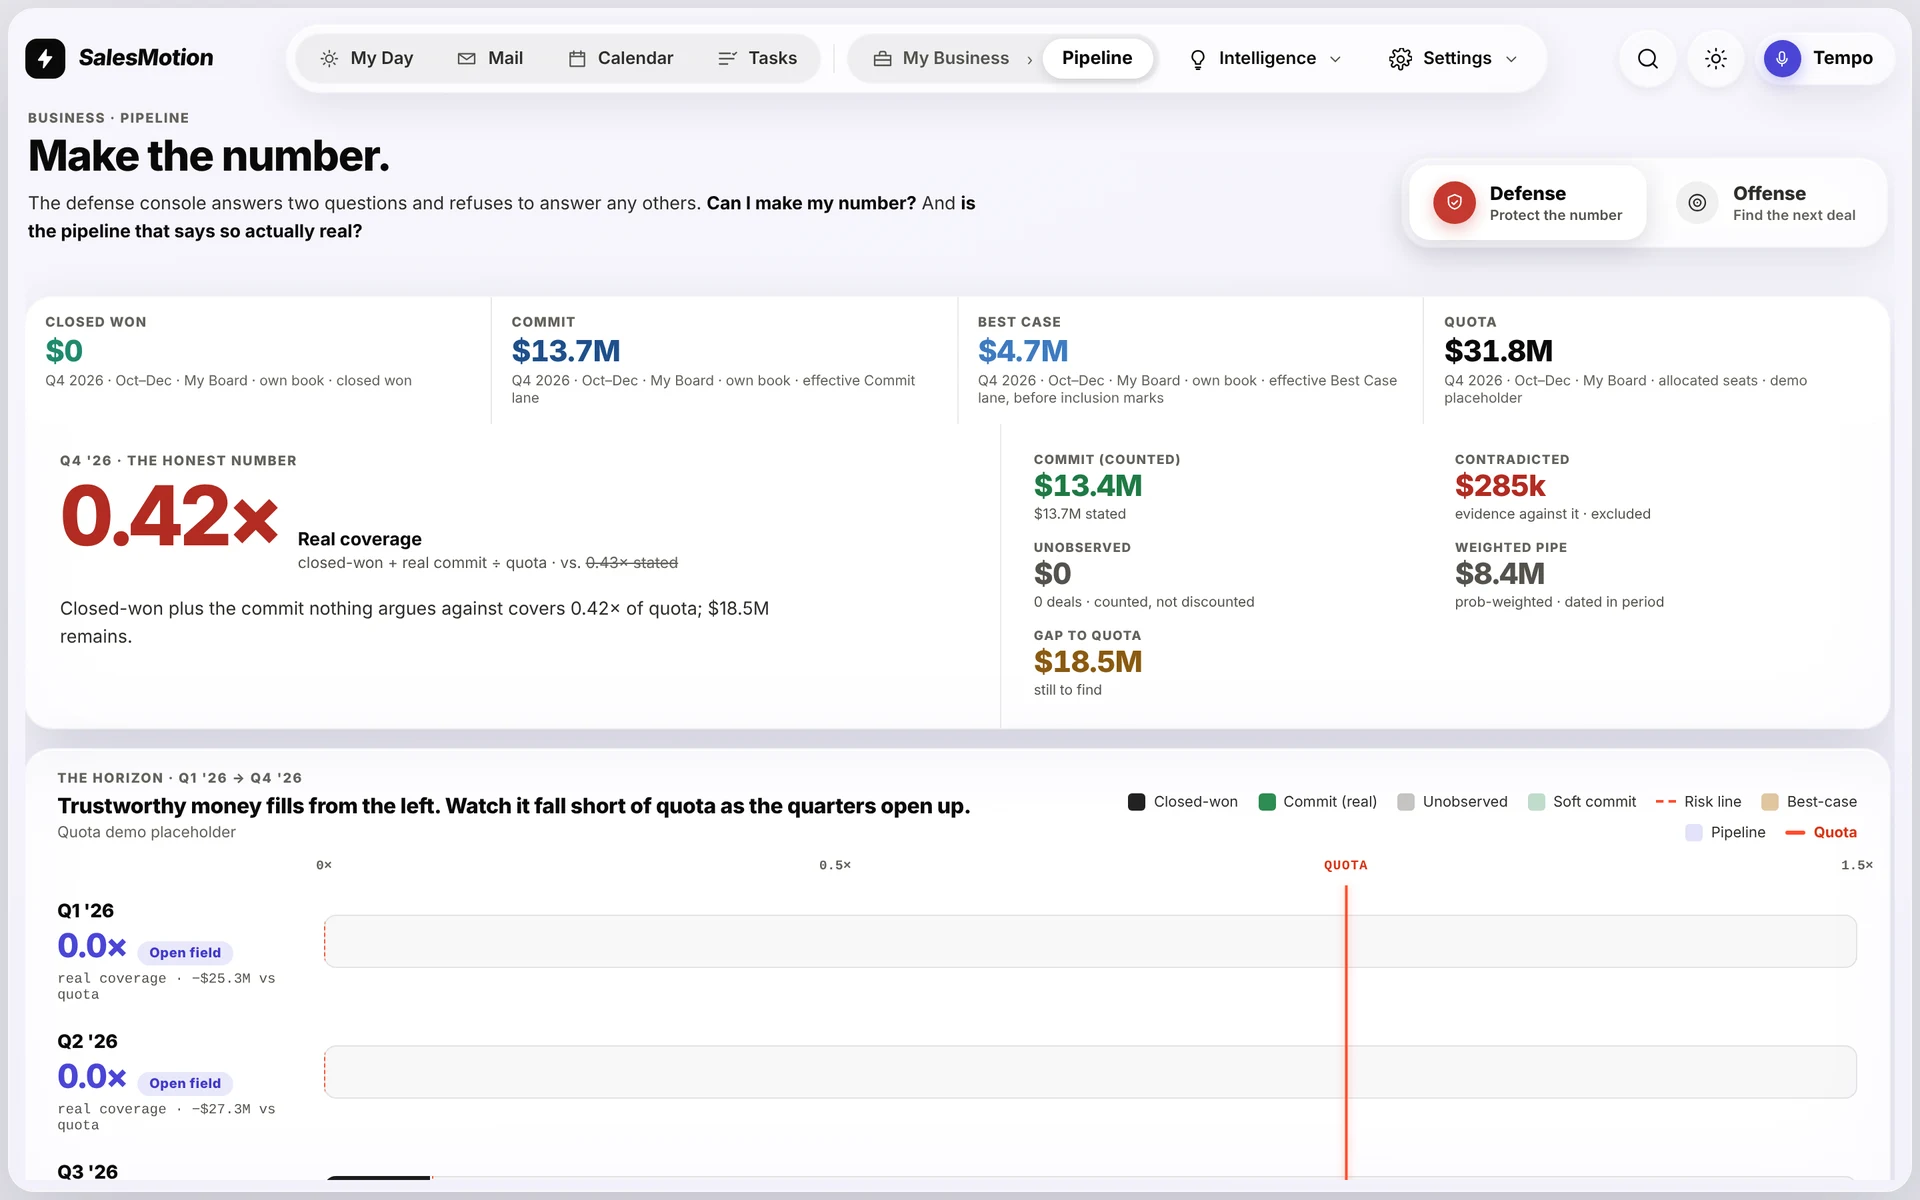
Task: Toggle Best-case legend swatch
Action: [1770, 802]
